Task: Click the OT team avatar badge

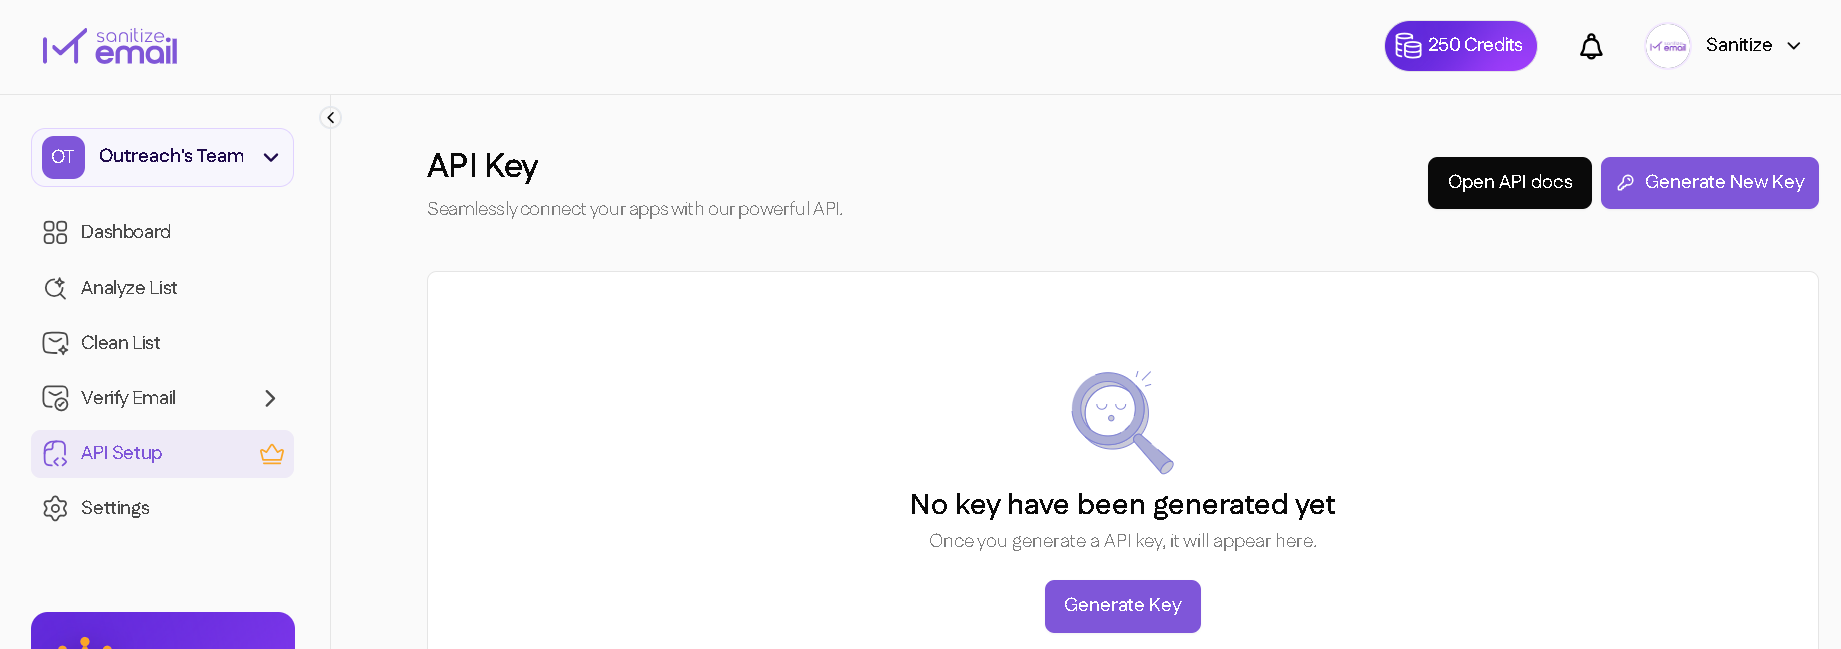Action: click(x=63, y=157)
